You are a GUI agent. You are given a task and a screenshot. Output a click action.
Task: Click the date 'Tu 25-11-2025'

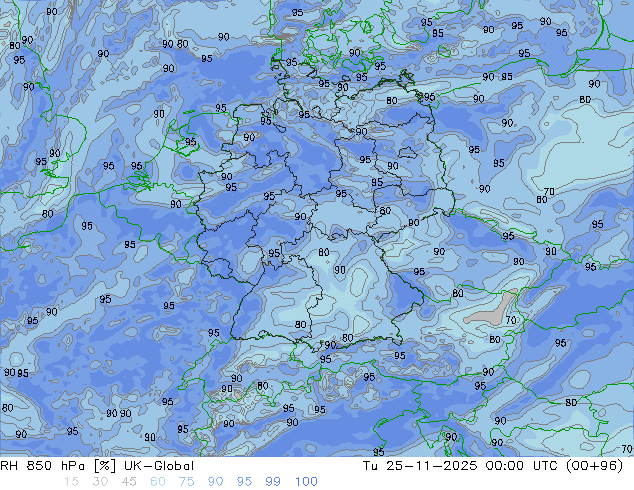tap(420, 466)
